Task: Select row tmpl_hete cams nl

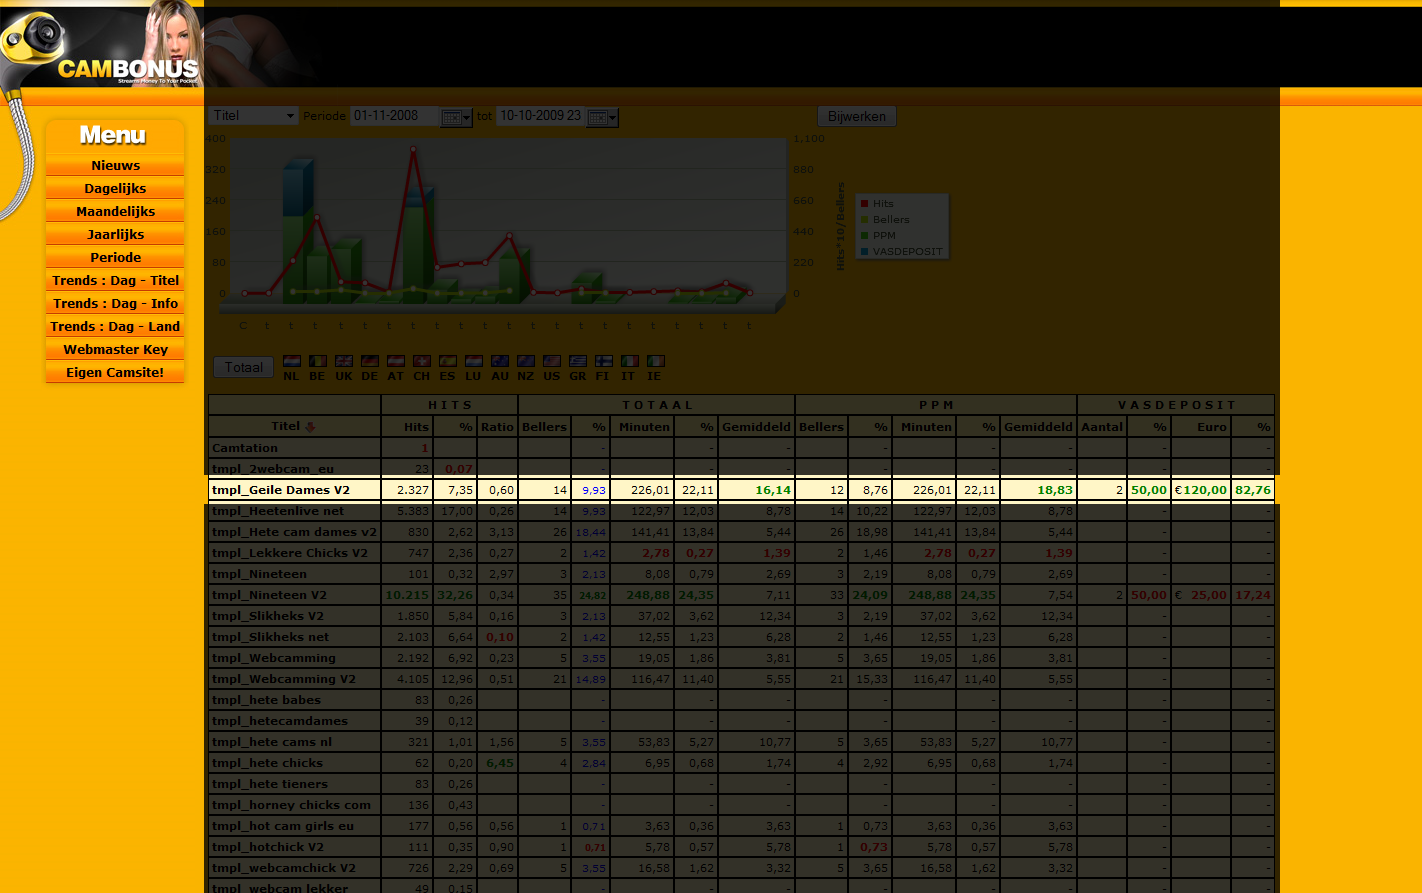Action: (x=741, y=742)
